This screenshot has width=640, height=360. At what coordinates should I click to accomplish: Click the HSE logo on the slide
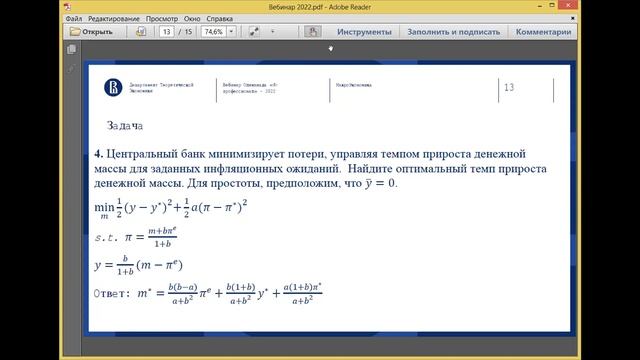(113, 87)
